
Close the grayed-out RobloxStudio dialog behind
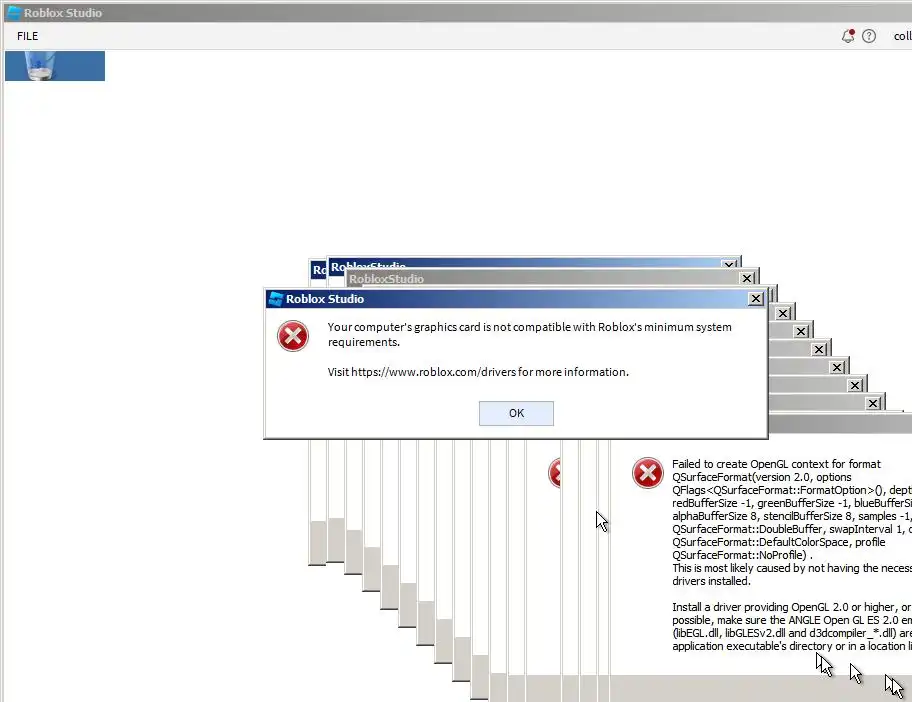click(x=747, y=278)
